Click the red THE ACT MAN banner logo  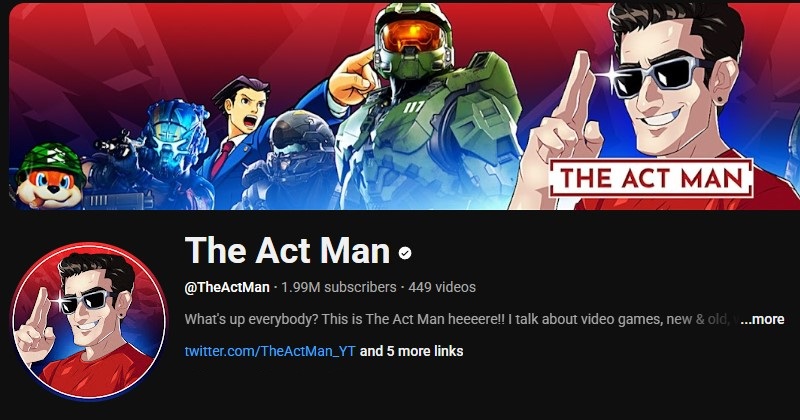[x=651, y=179]
